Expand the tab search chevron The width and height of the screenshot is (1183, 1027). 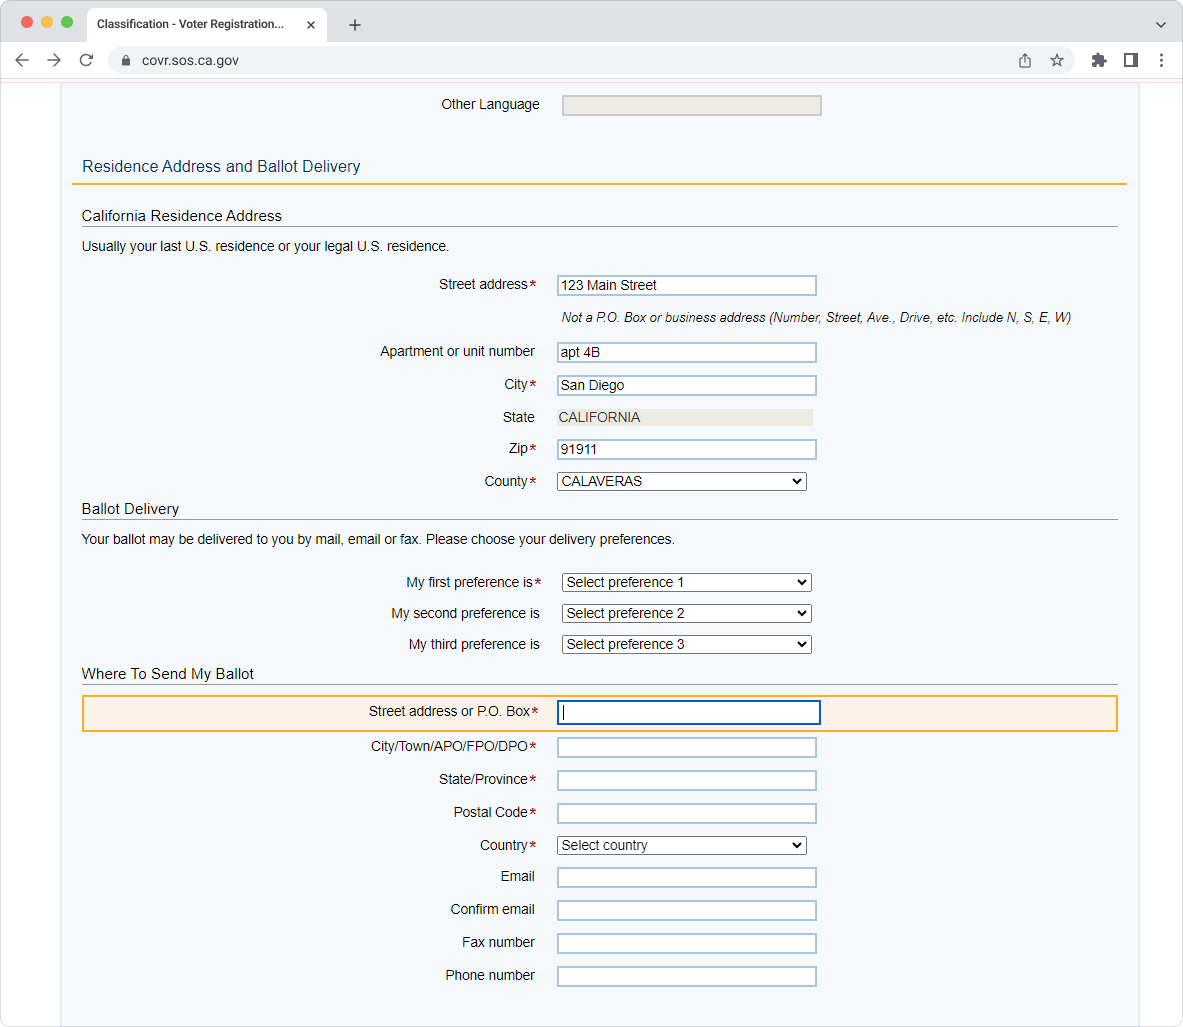1160,25
